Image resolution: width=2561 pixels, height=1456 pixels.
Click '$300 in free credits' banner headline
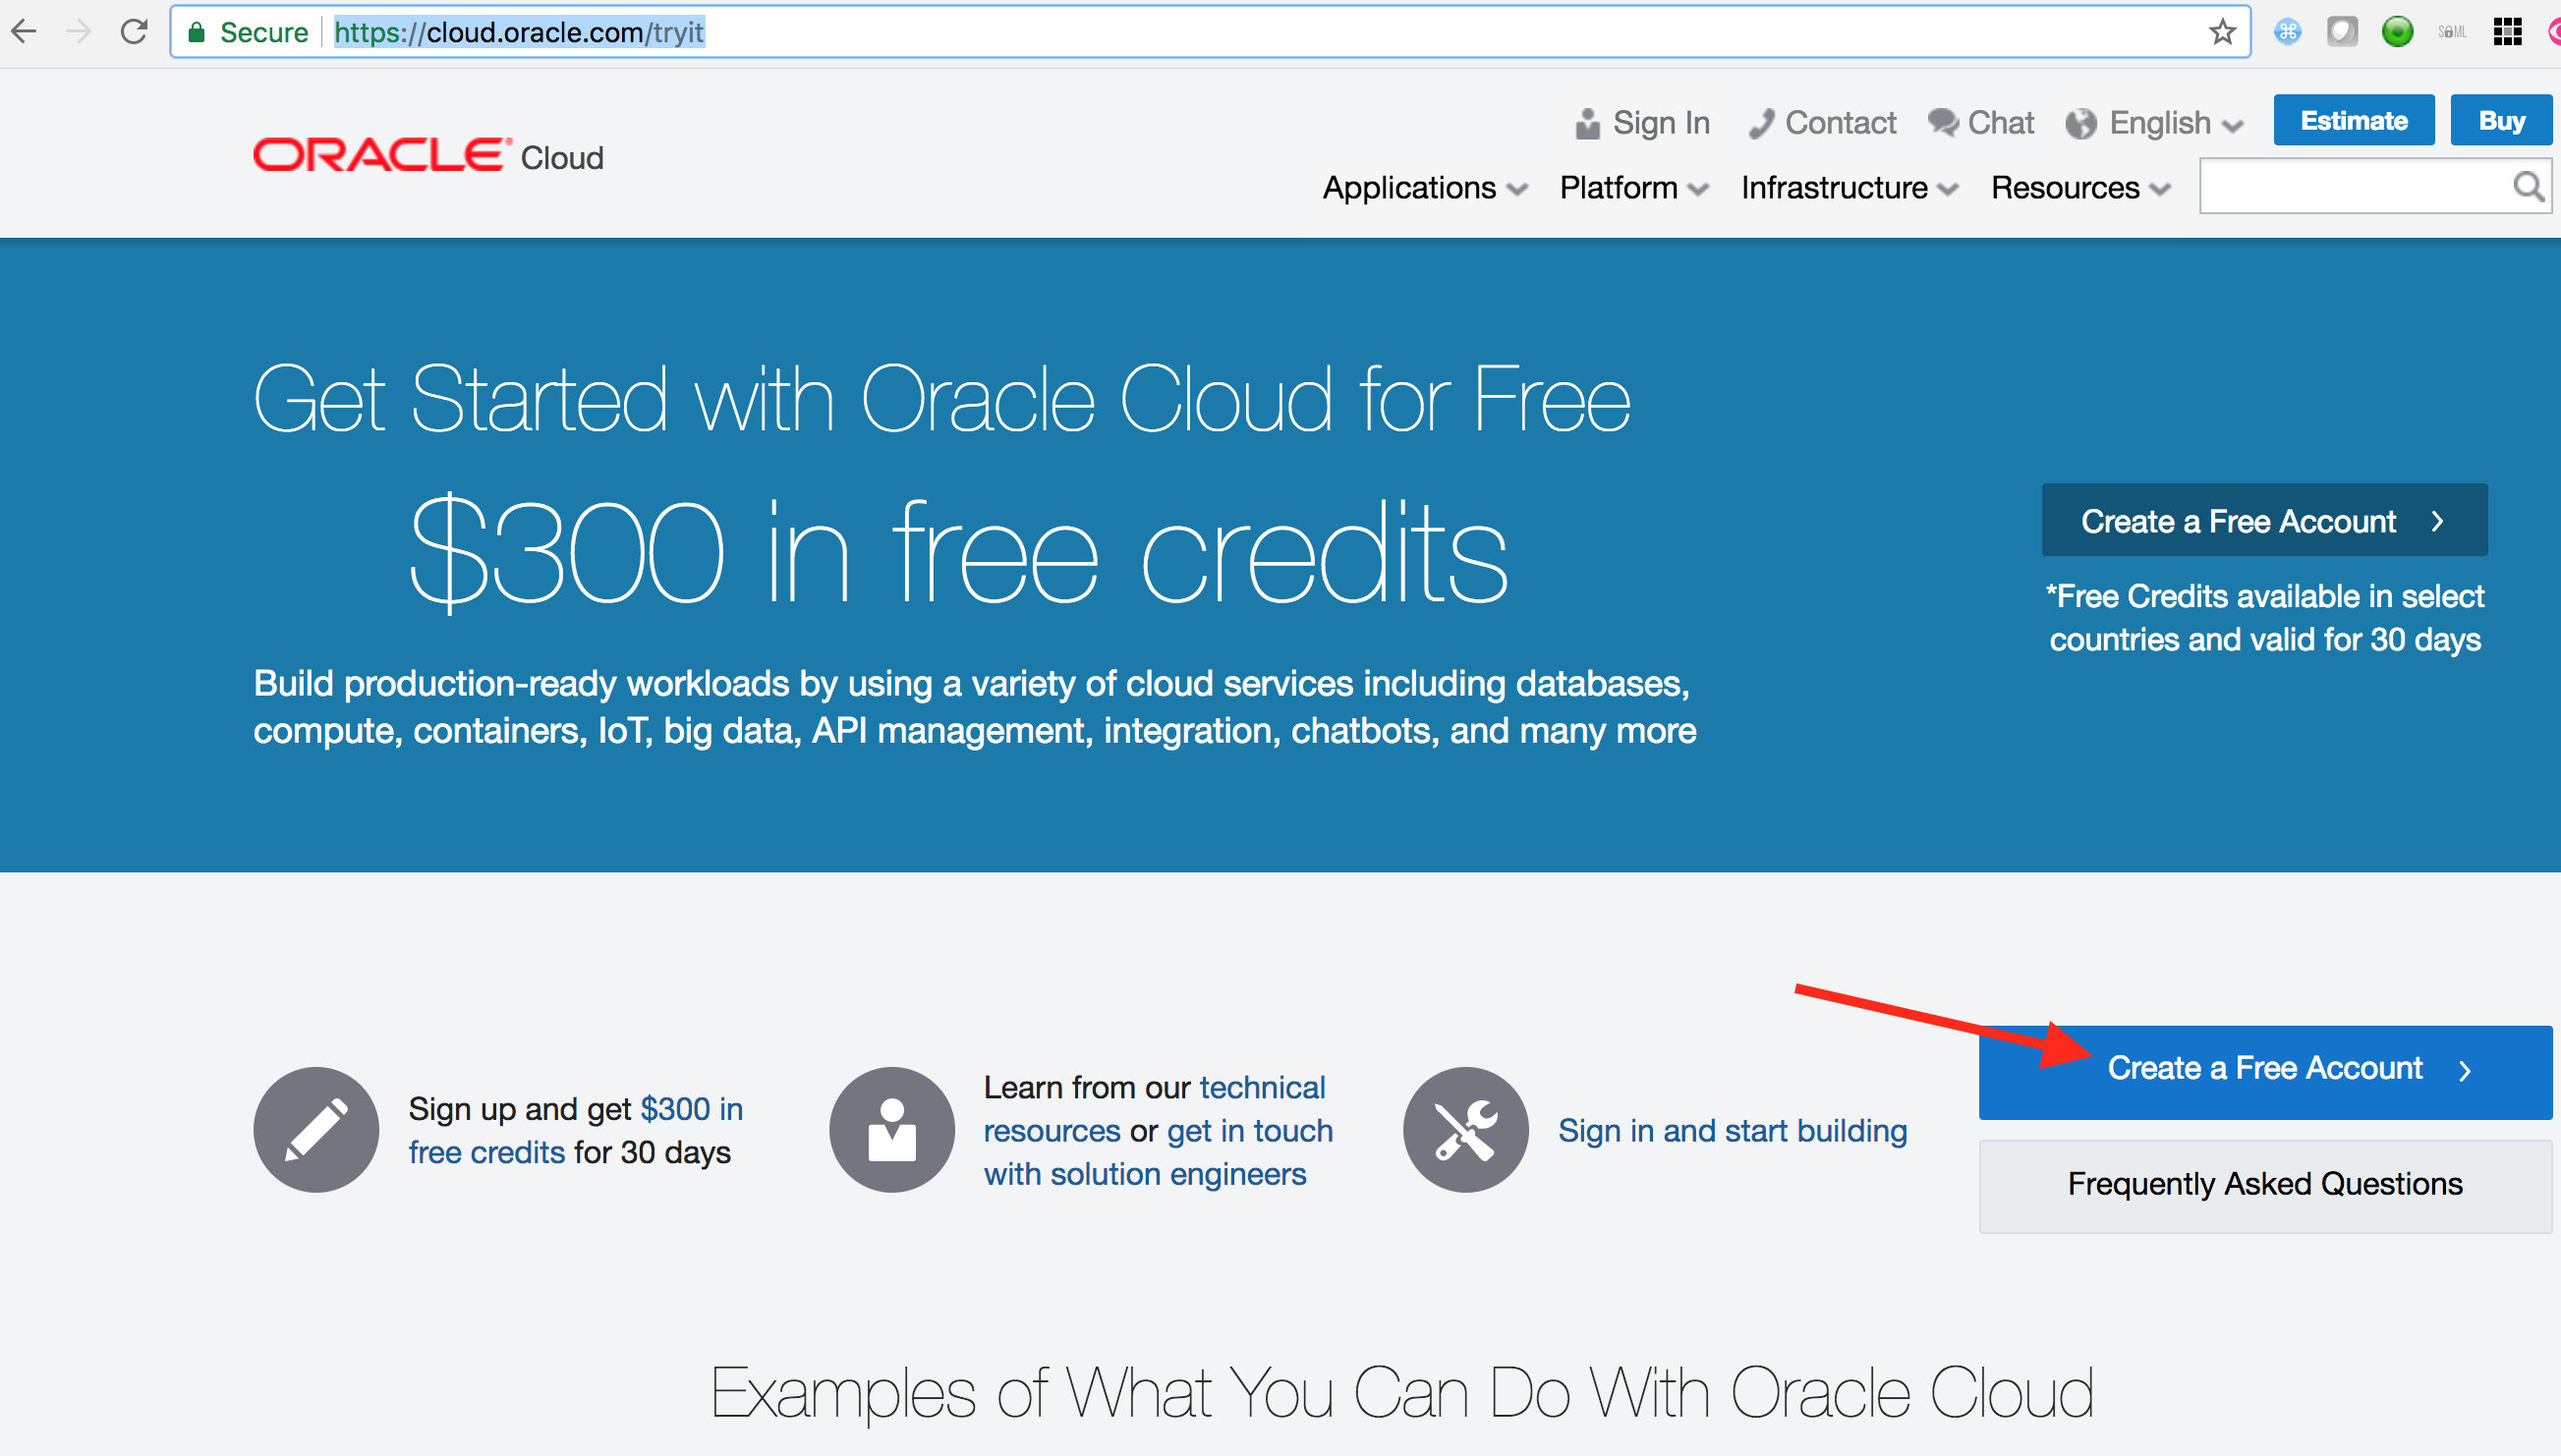tap(959, 552)
